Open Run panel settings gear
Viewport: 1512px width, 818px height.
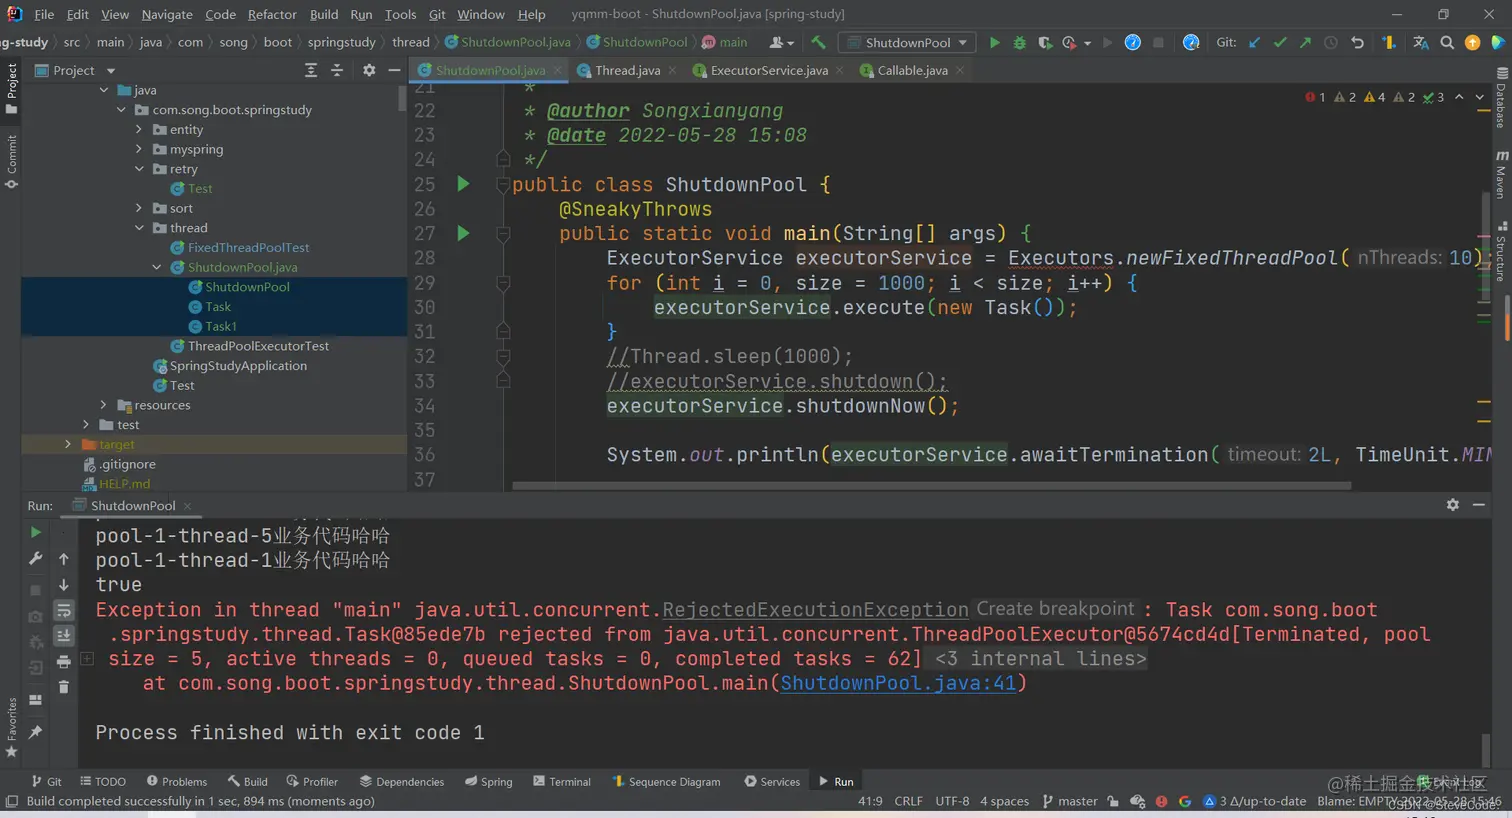tap(1453, 505)
